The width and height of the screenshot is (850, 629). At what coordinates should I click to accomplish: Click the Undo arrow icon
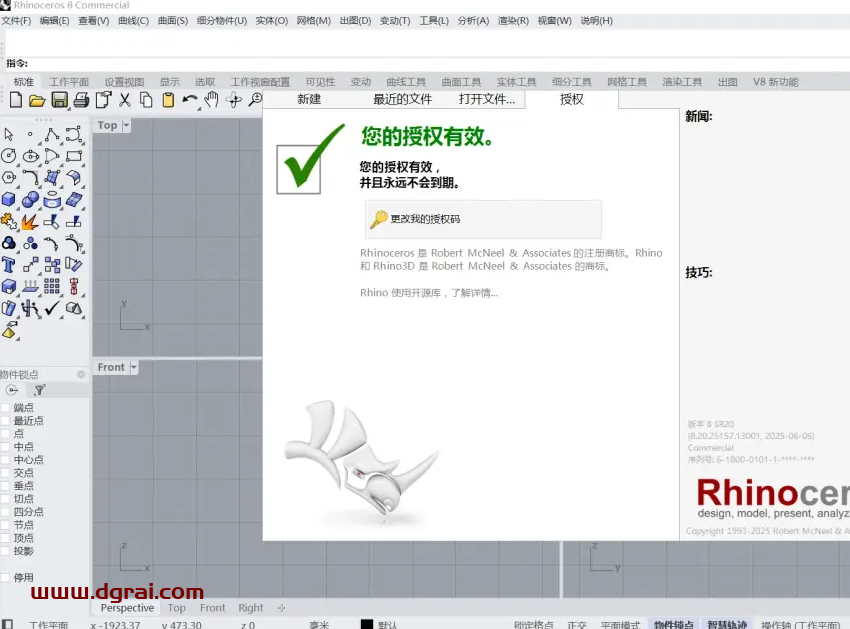[189, 100]
